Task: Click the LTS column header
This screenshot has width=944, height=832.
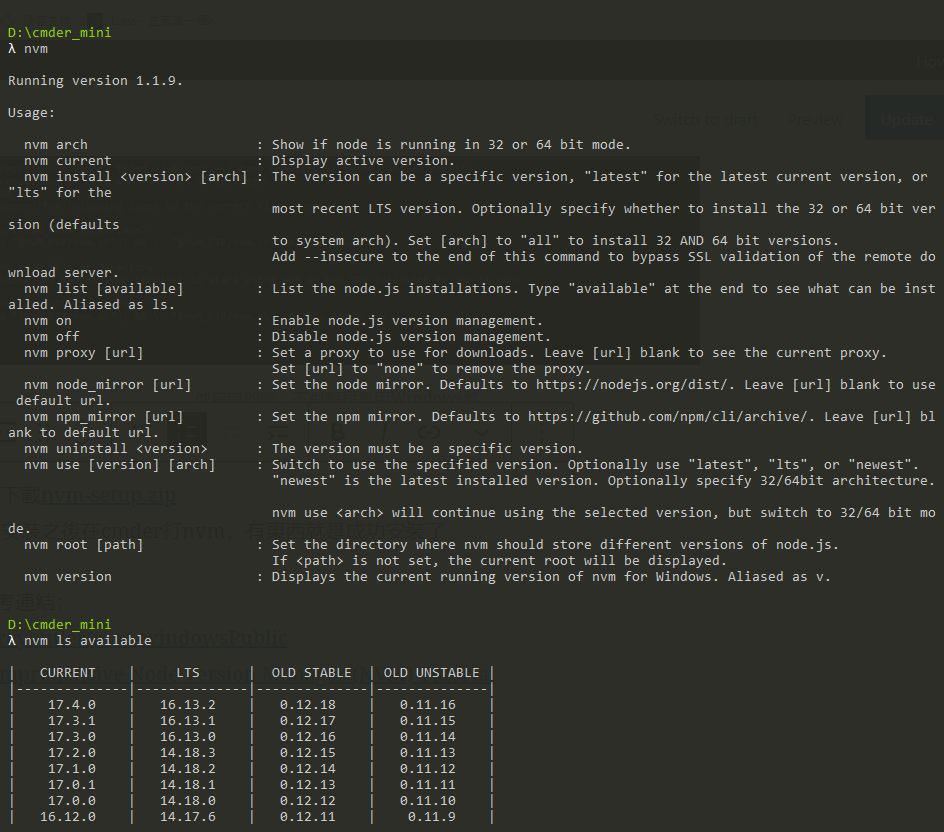Action: click(187, 673)
